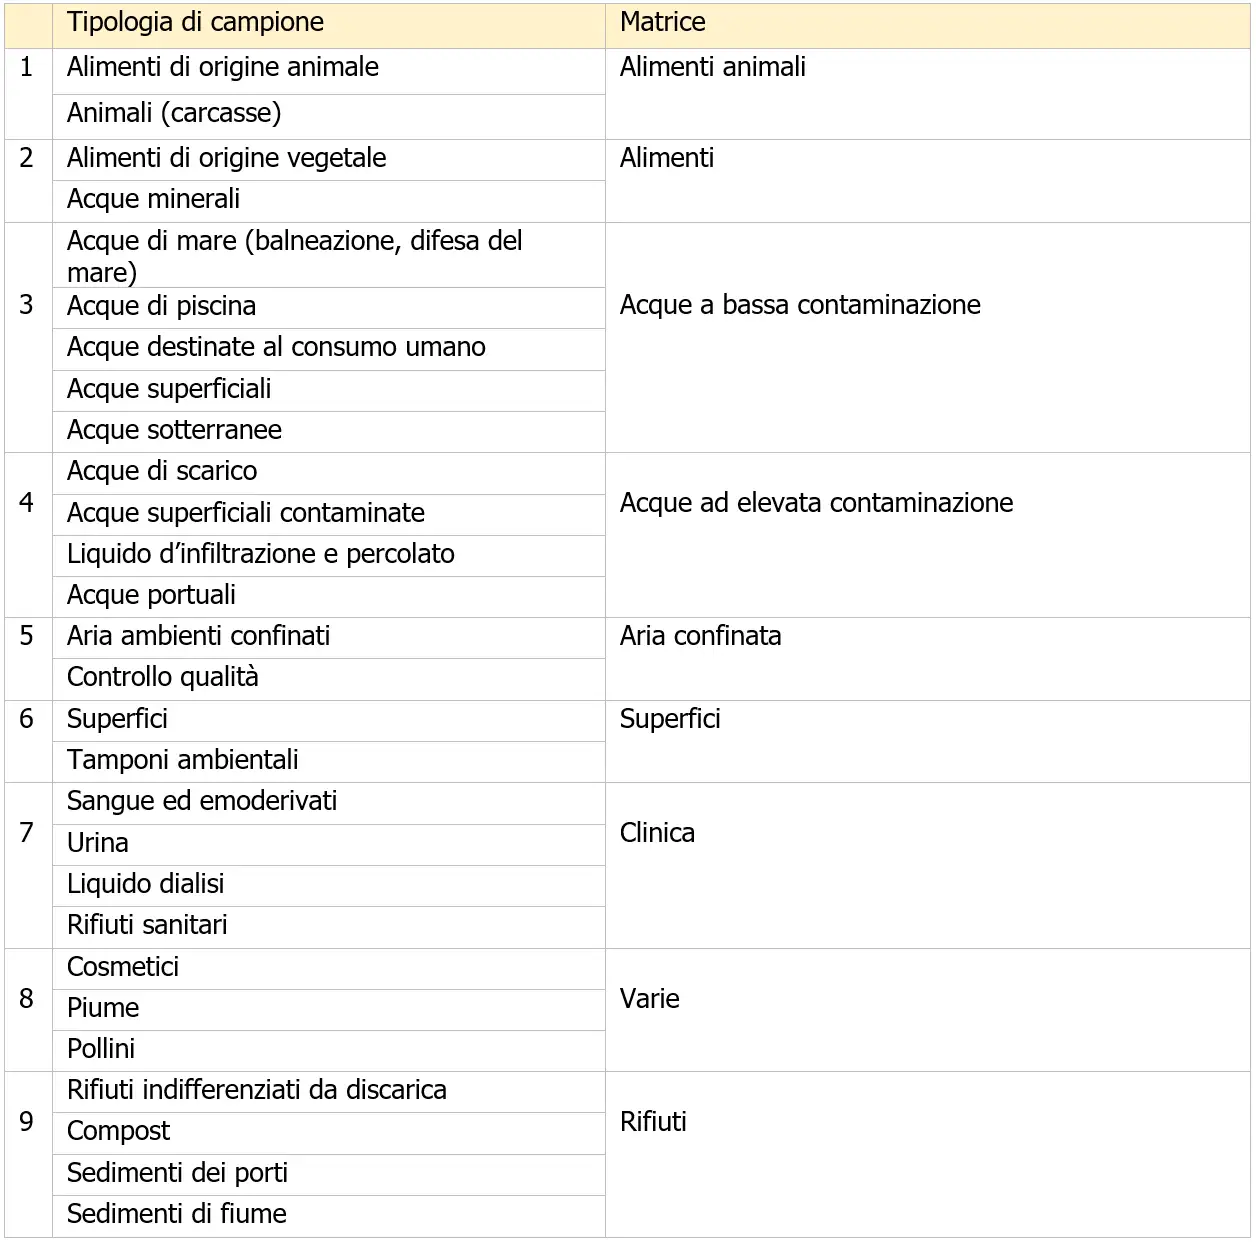Viewport: 1256px width, 1242px height.
Task: Select 'Acque ad elevata contaminazione' cell
Action: coord(928,535)
